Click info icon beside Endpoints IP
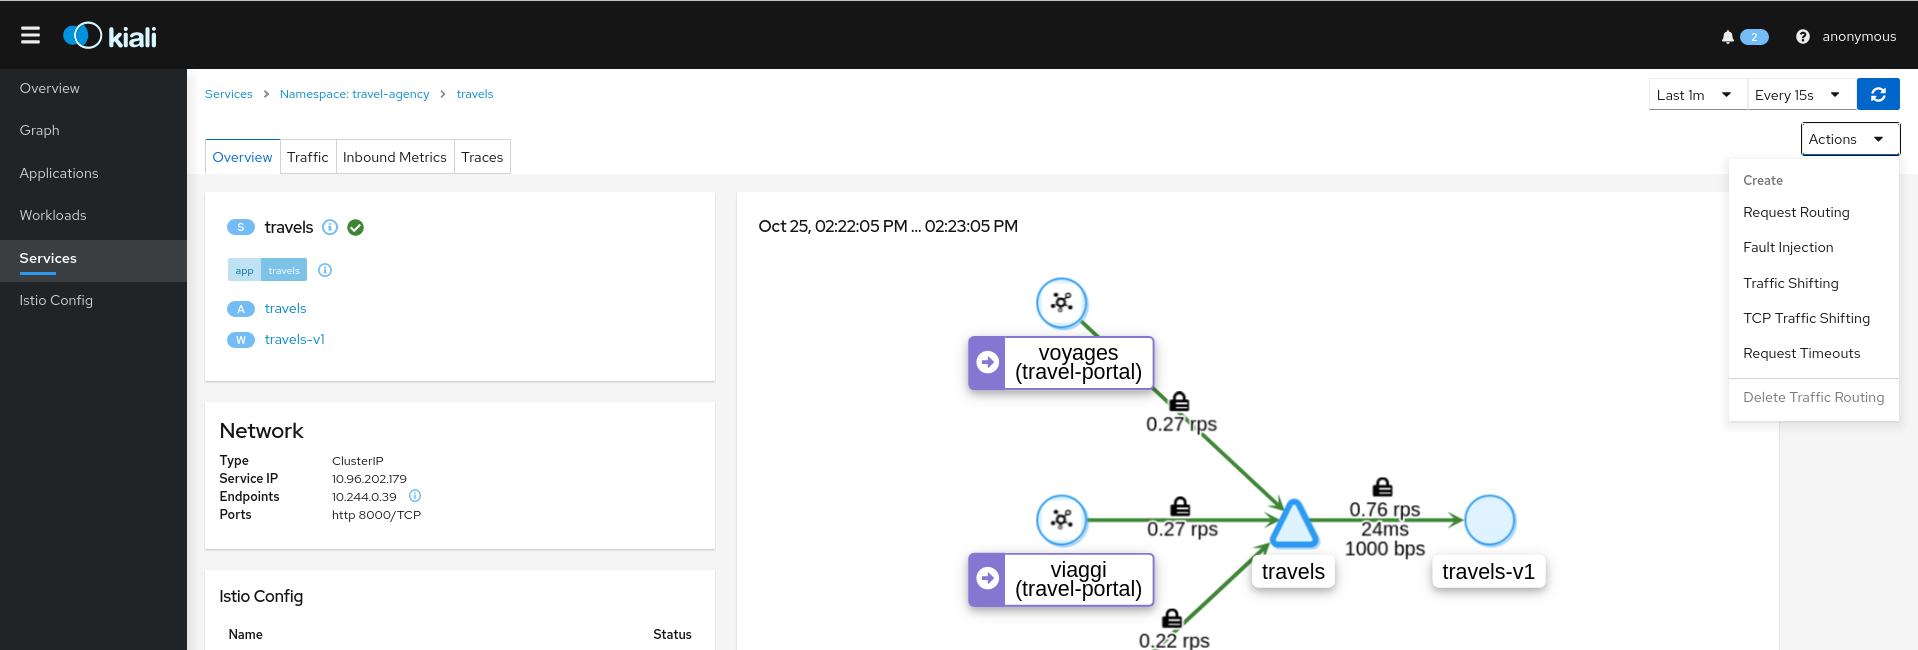 tap(415, 496)
